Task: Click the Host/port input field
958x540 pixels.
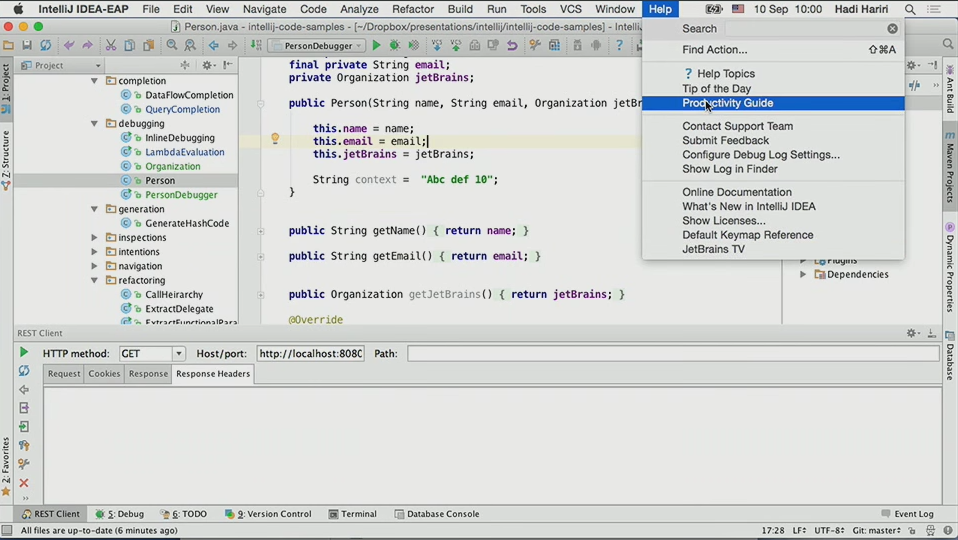Action: pyautogui.click(x=310, y=354)
